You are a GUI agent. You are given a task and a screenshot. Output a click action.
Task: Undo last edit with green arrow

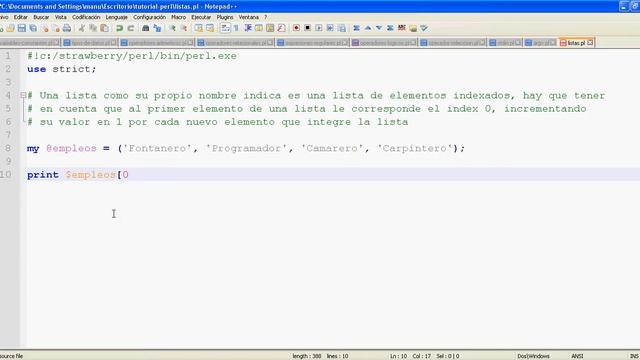119,28
